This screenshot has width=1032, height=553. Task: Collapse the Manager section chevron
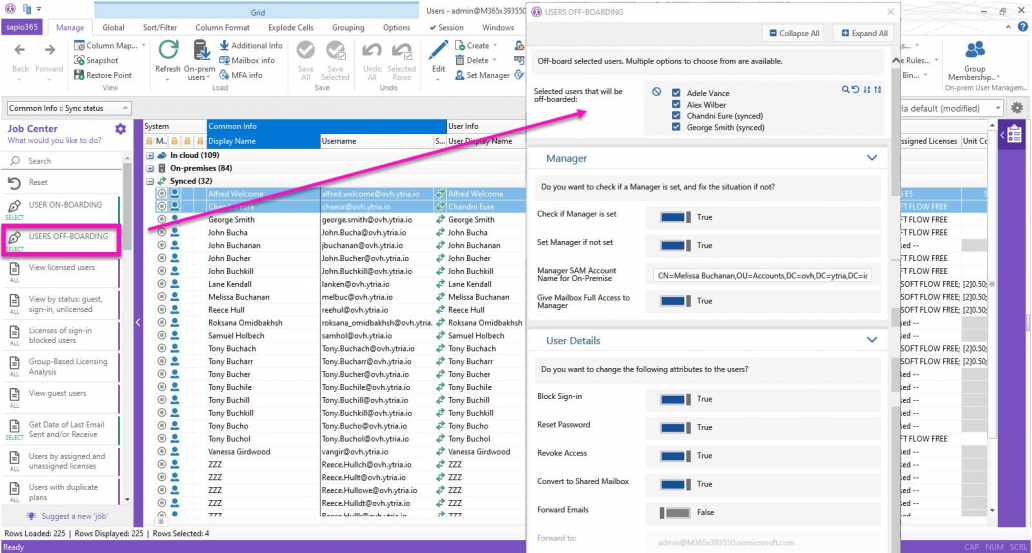(872, 158)
